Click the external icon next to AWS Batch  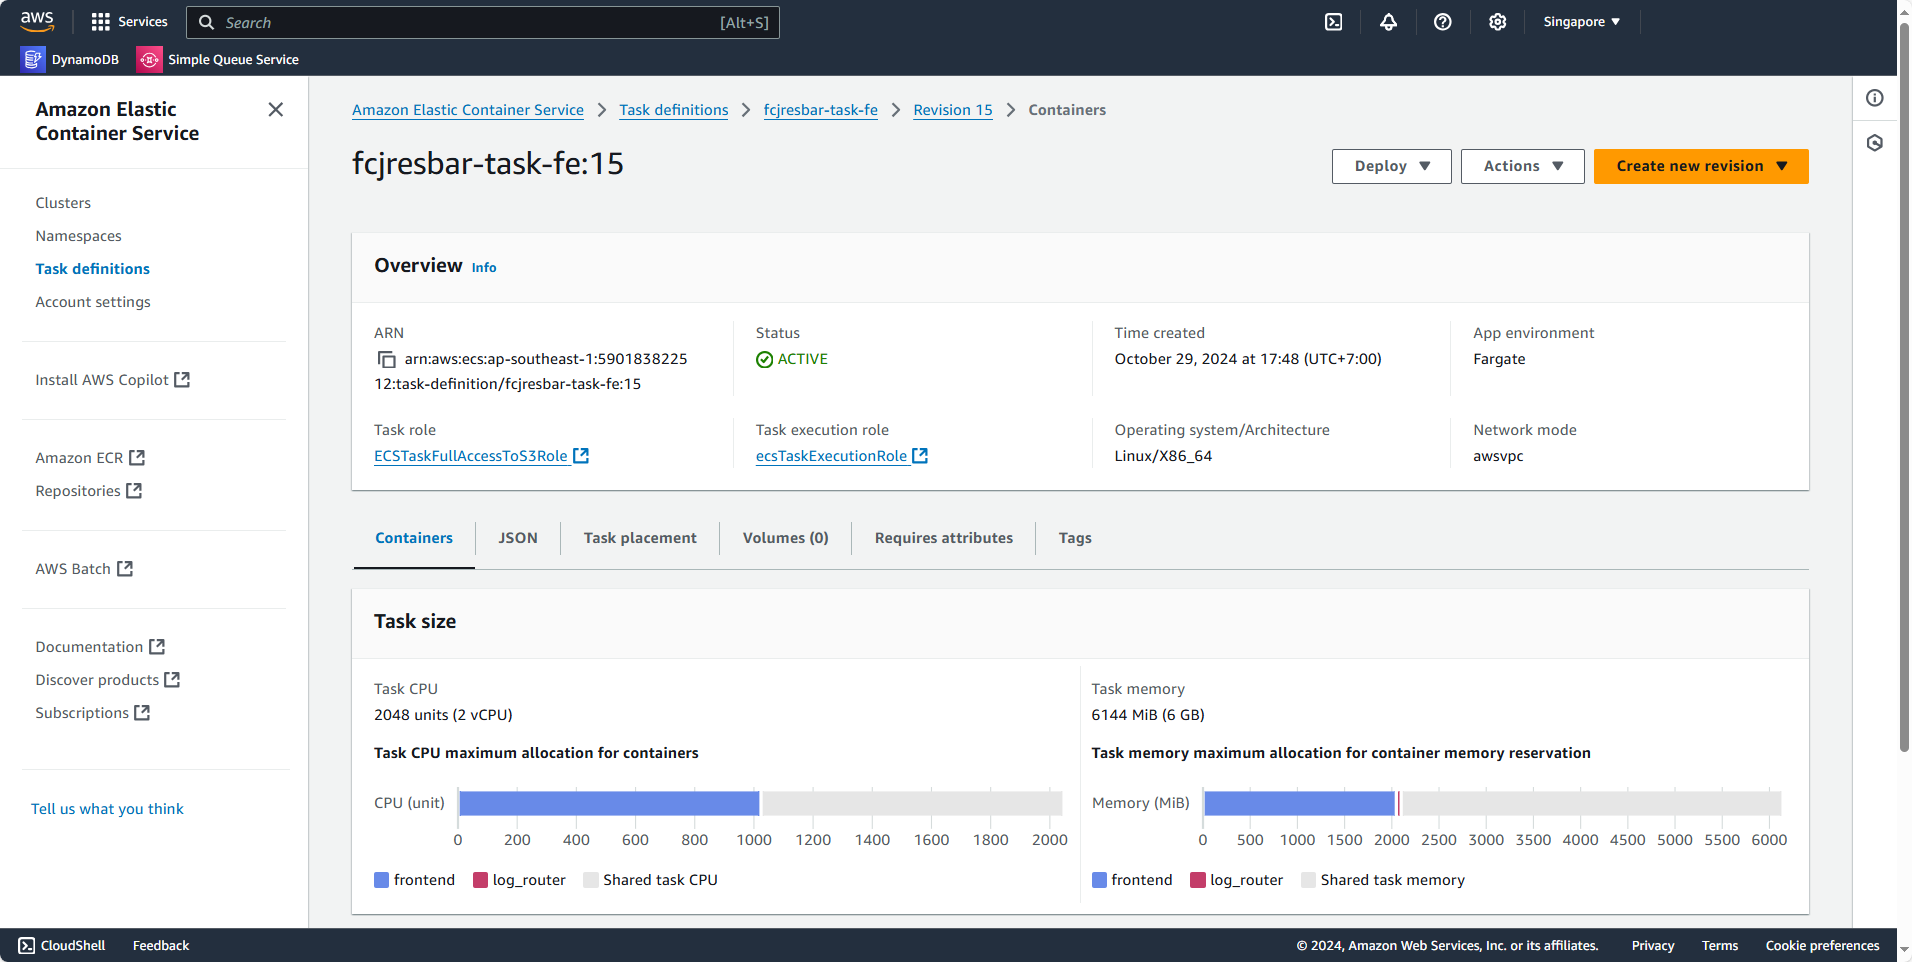pos(125,568)
